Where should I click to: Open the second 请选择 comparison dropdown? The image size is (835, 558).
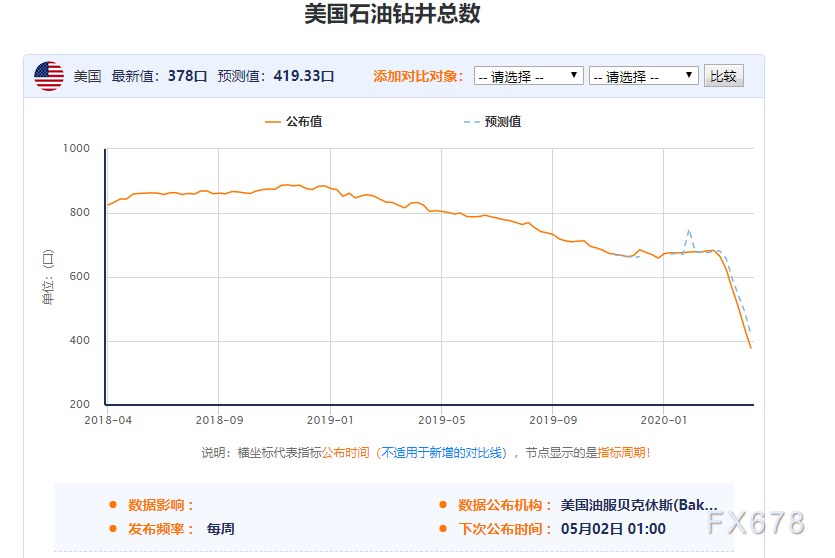(x=644, y=76)
